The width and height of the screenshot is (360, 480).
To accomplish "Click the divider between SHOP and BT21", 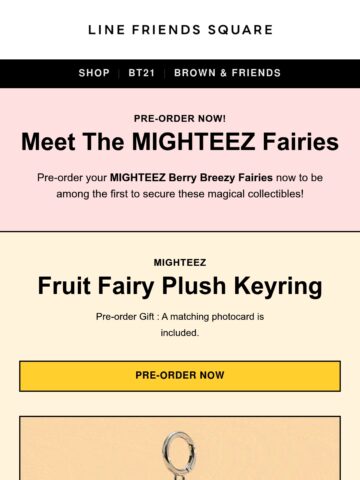I will 119,73.
